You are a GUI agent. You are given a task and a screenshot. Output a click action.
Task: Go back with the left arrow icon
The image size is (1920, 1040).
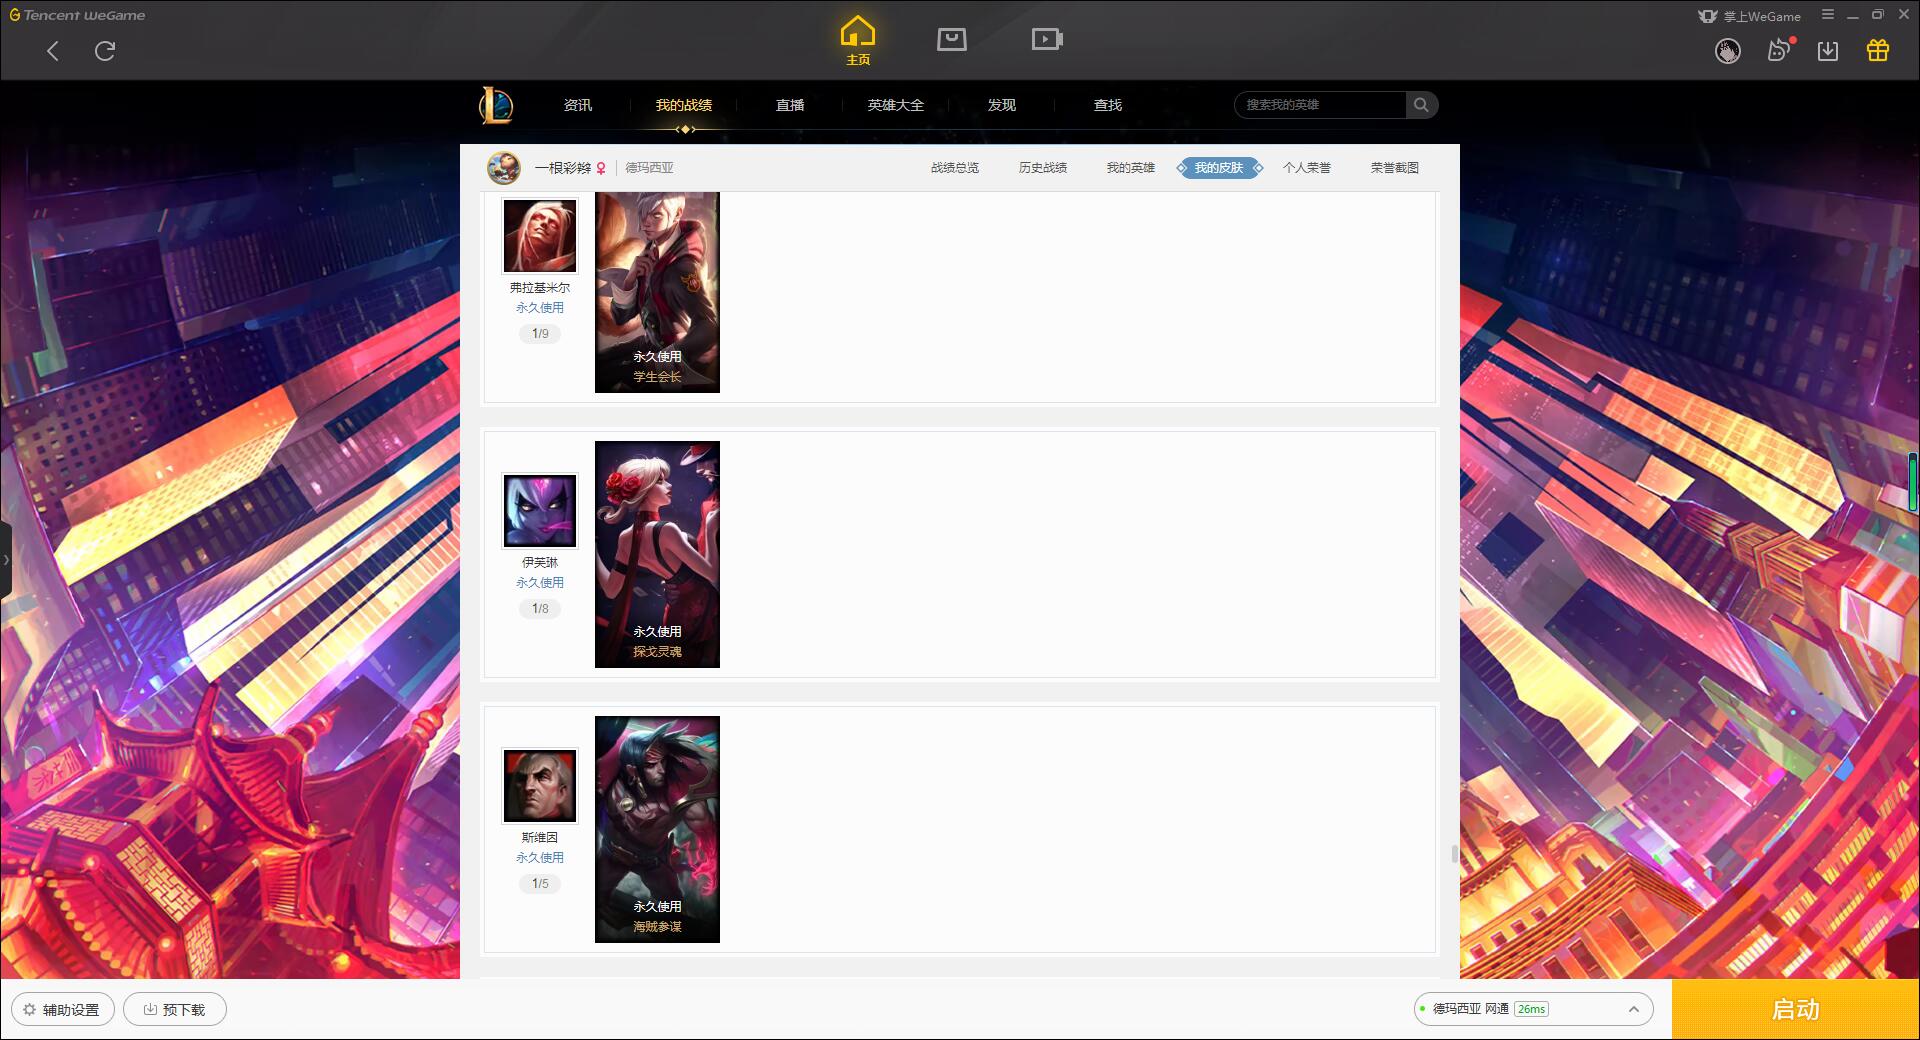tap(53, 51)
